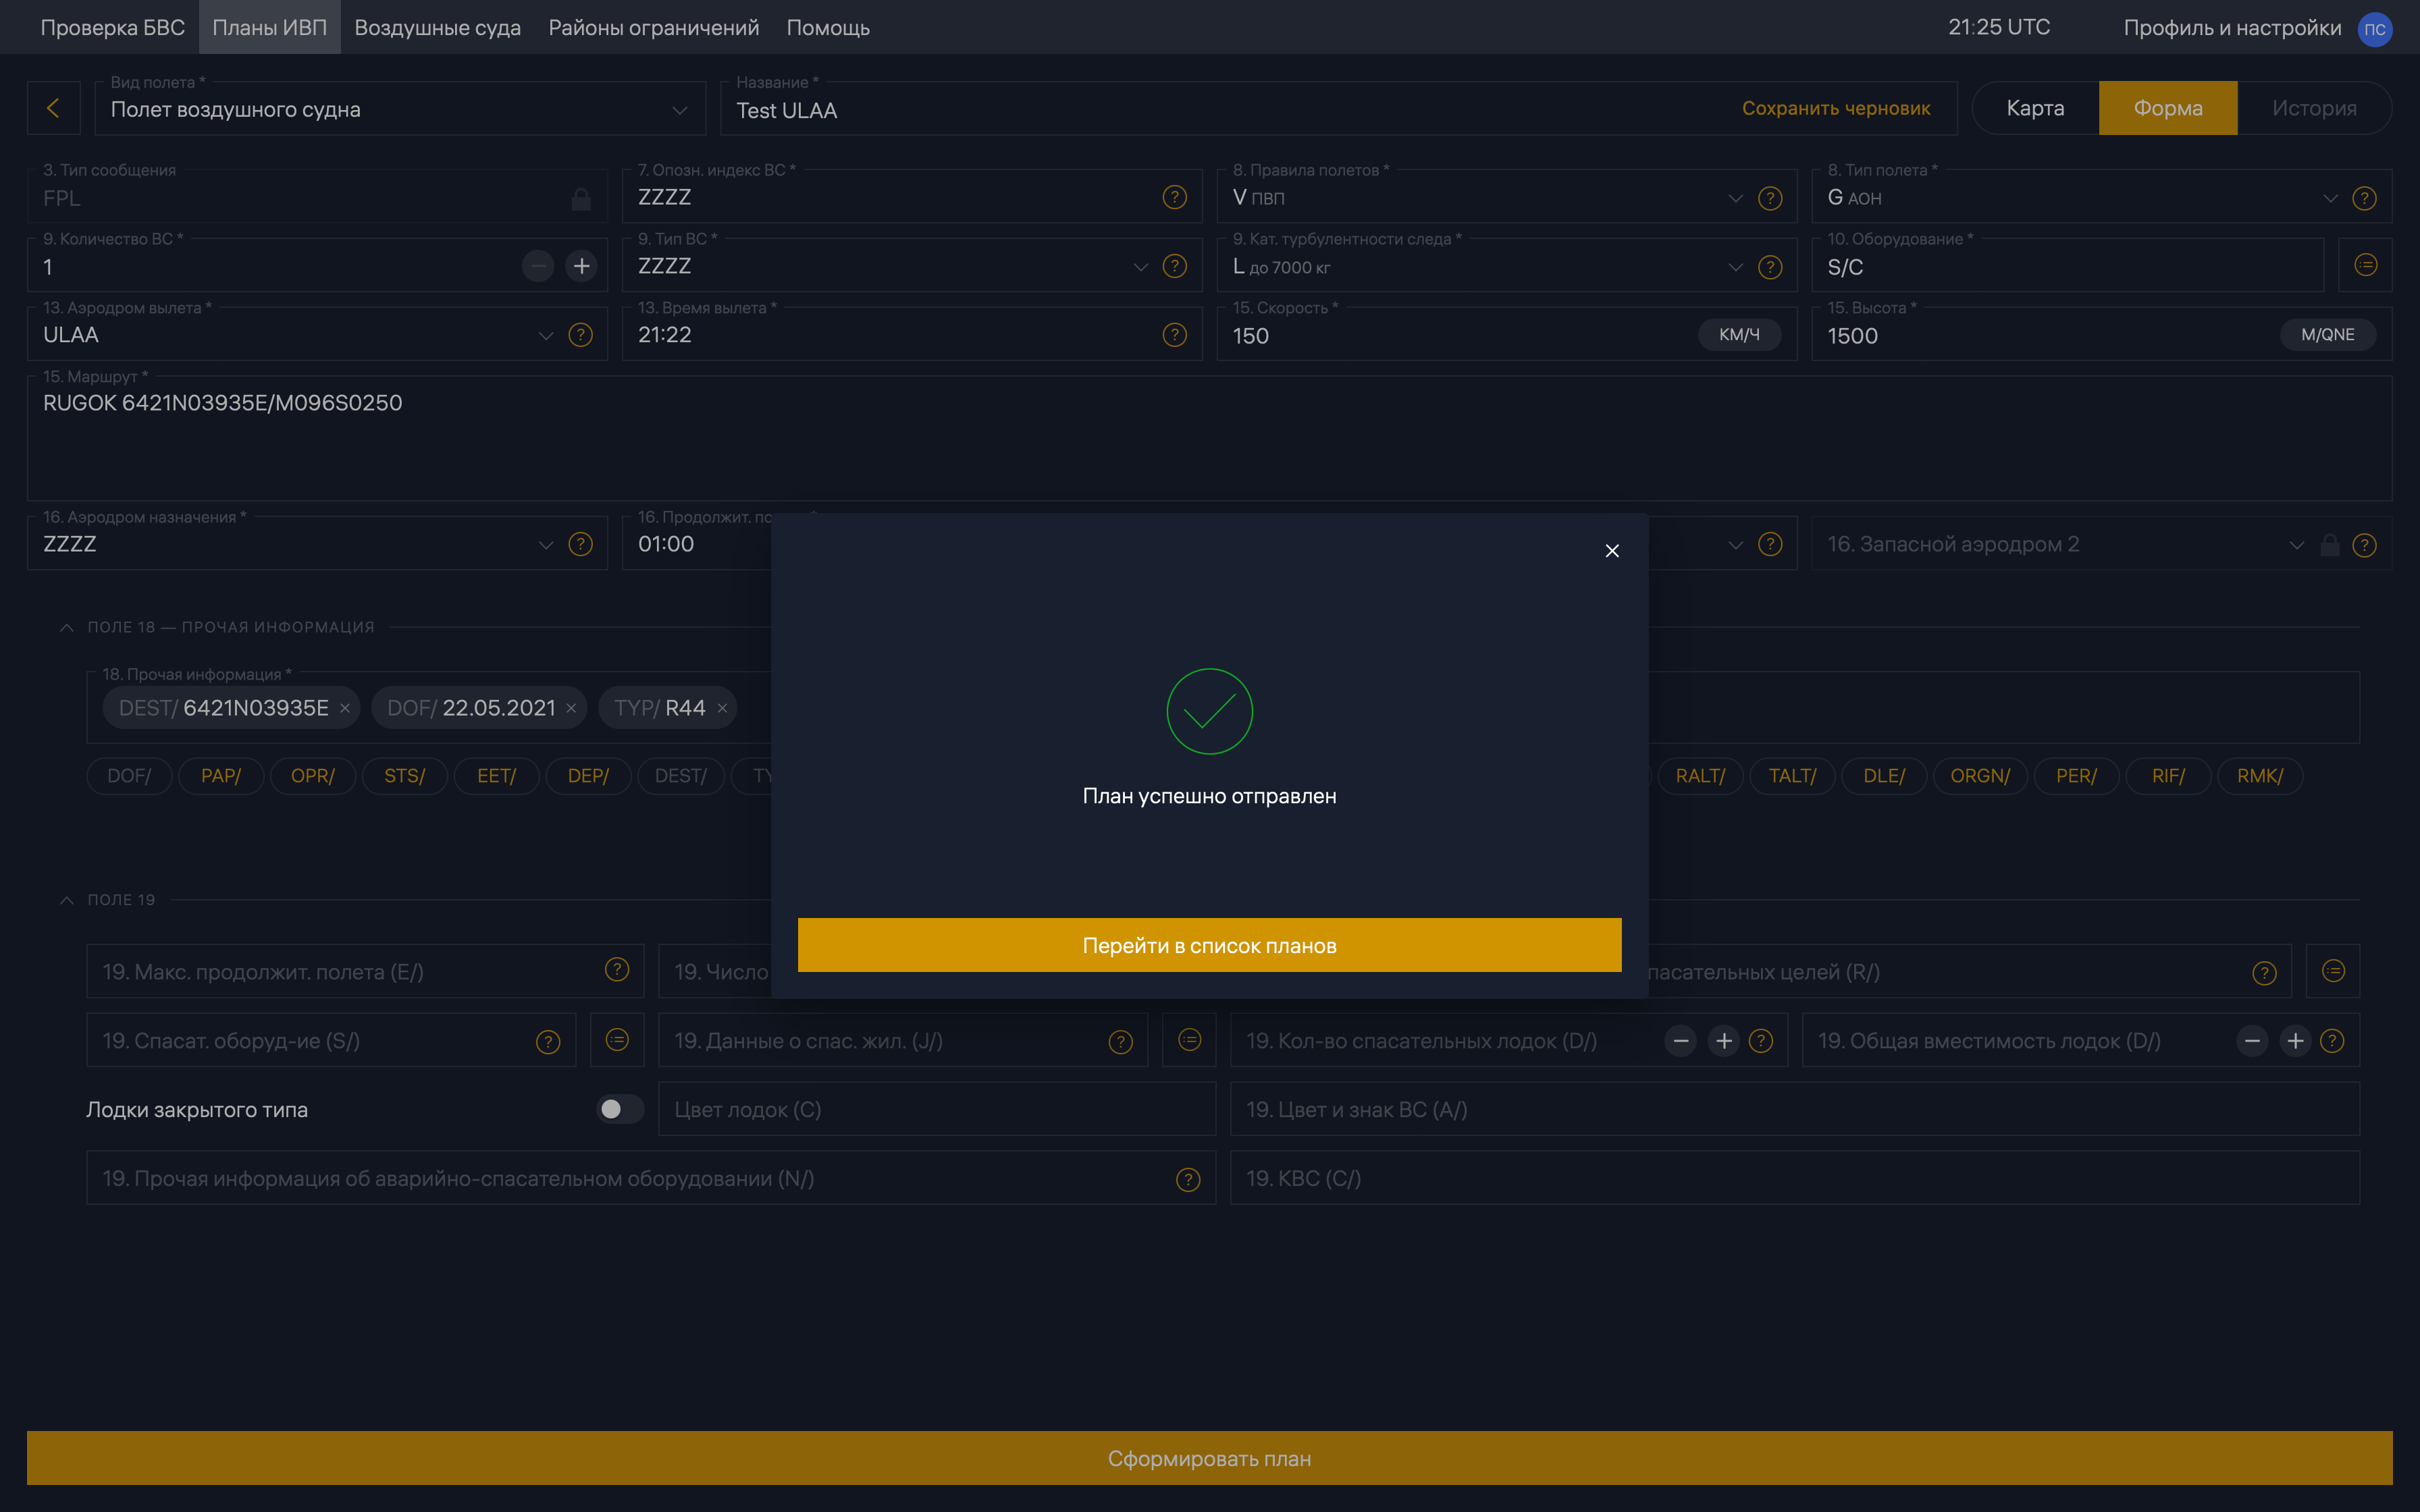Viewport: 2420px width, 1512px height.
Task: Toggle speed unit КМ/Ч
Action: (1739, 335)
